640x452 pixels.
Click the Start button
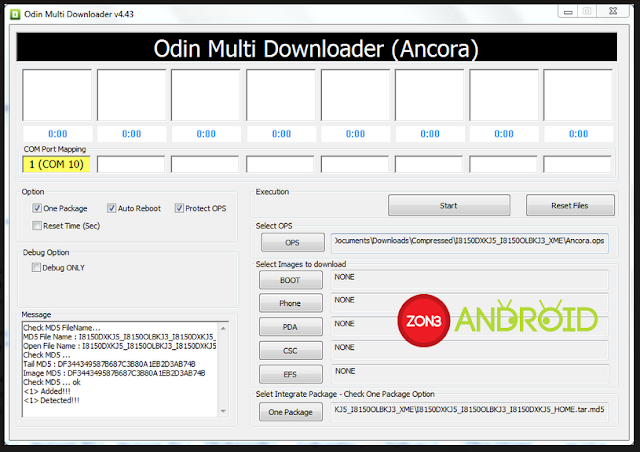(449, 205)
